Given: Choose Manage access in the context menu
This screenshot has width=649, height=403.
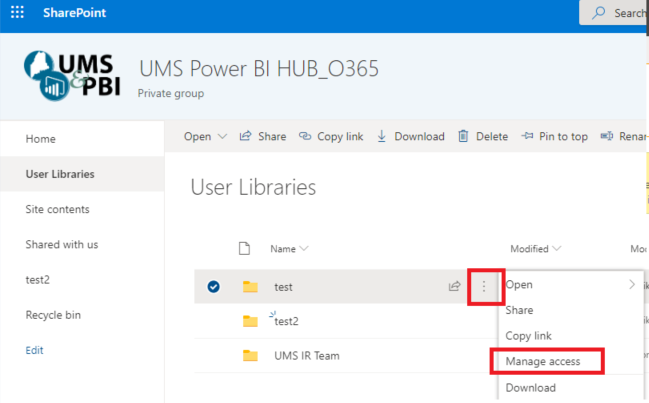Looking at the screenshot, I should pos(543,362).
